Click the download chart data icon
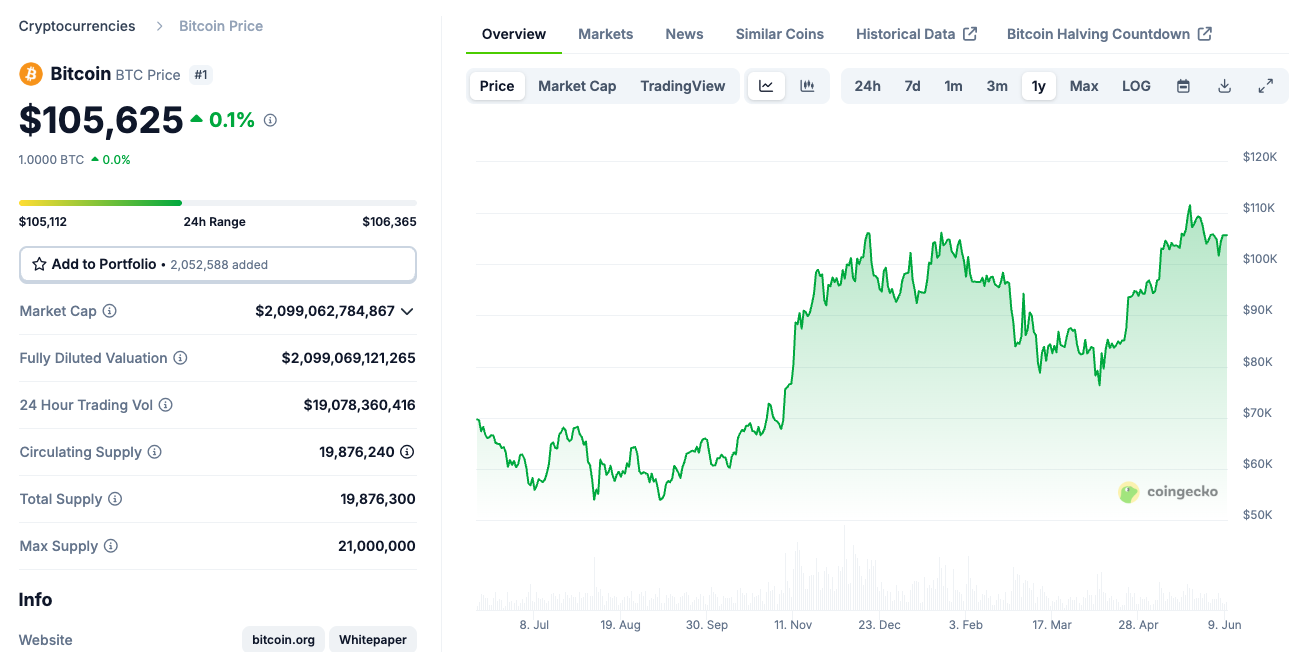 click(1224, 86)
